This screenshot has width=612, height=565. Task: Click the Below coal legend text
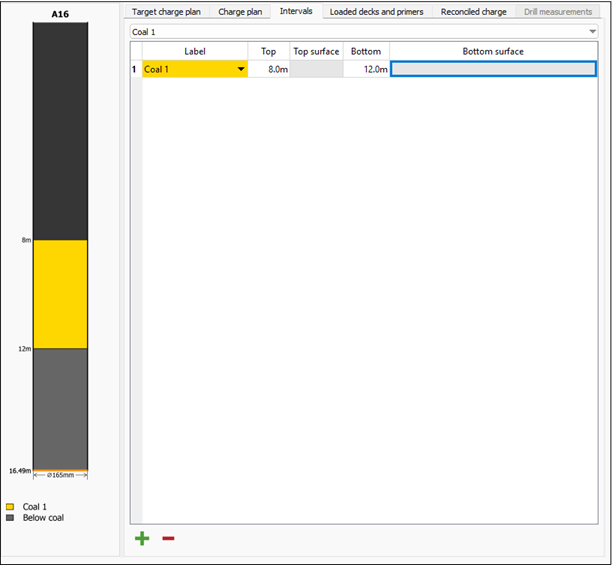coord(43,518)
